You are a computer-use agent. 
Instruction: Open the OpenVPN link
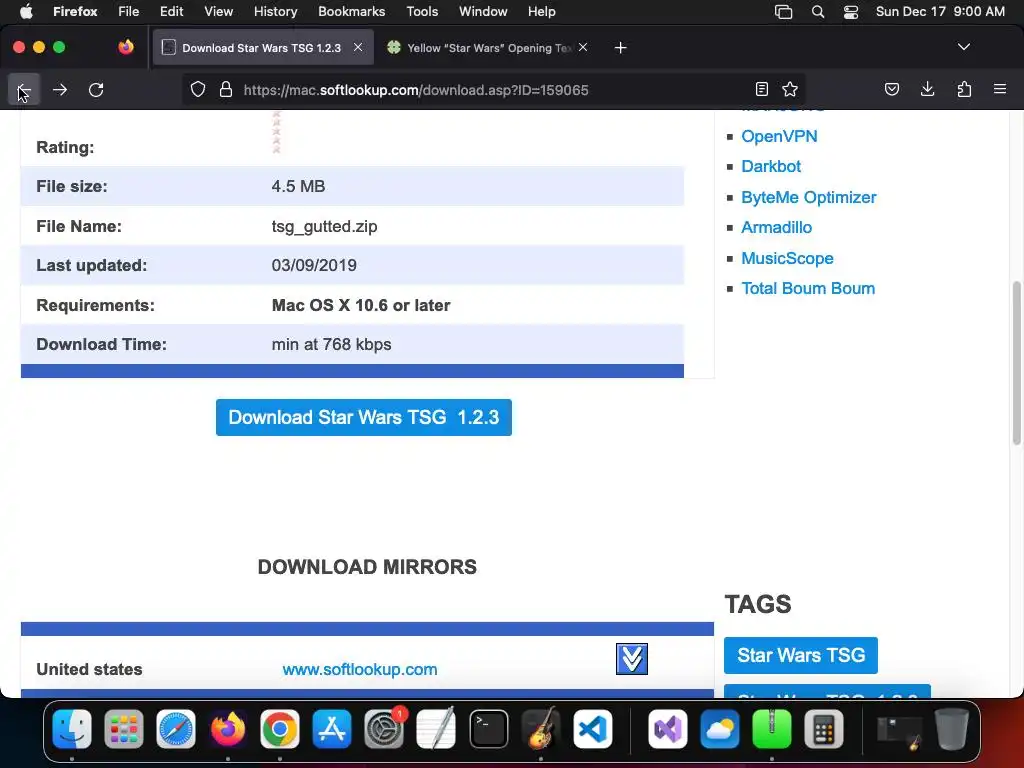pyautogui.click(x=779, y=136)
